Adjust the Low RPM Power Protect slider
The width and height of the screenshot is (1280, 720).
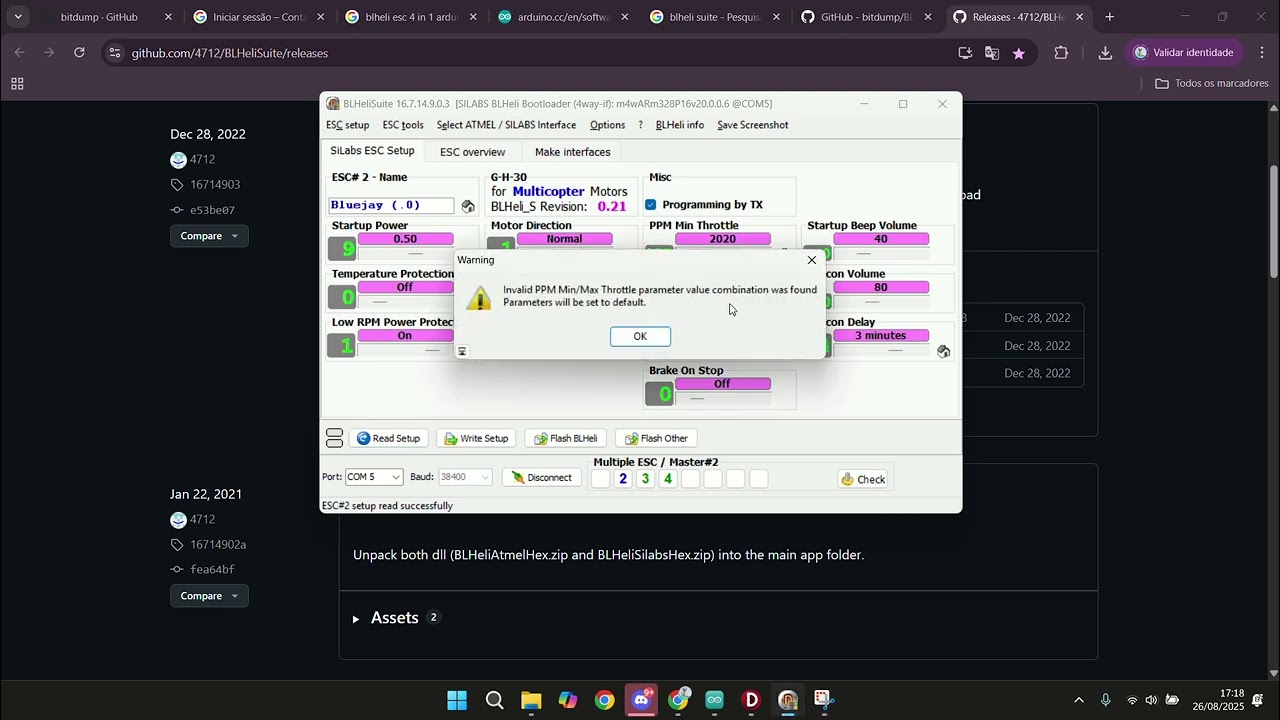[x=405, y=350]
